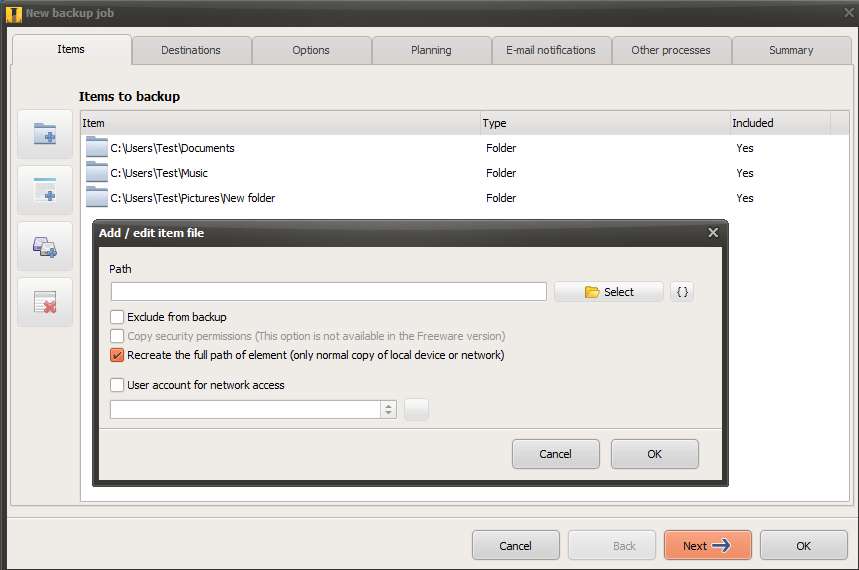This screenshot has height=570, width=859.
Task: Click folder icon of New folder row
Action: coord(97,197)
